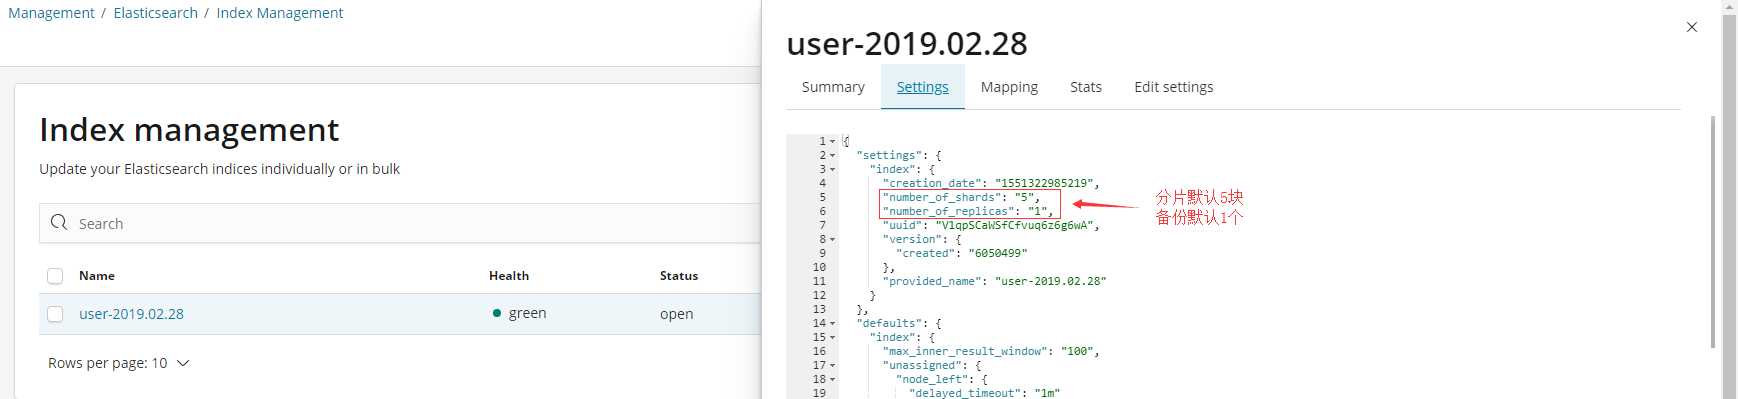Open the Elasticsearch breadcrumb link
Screen dimensions: 1738x399
(x=156, y=13)
